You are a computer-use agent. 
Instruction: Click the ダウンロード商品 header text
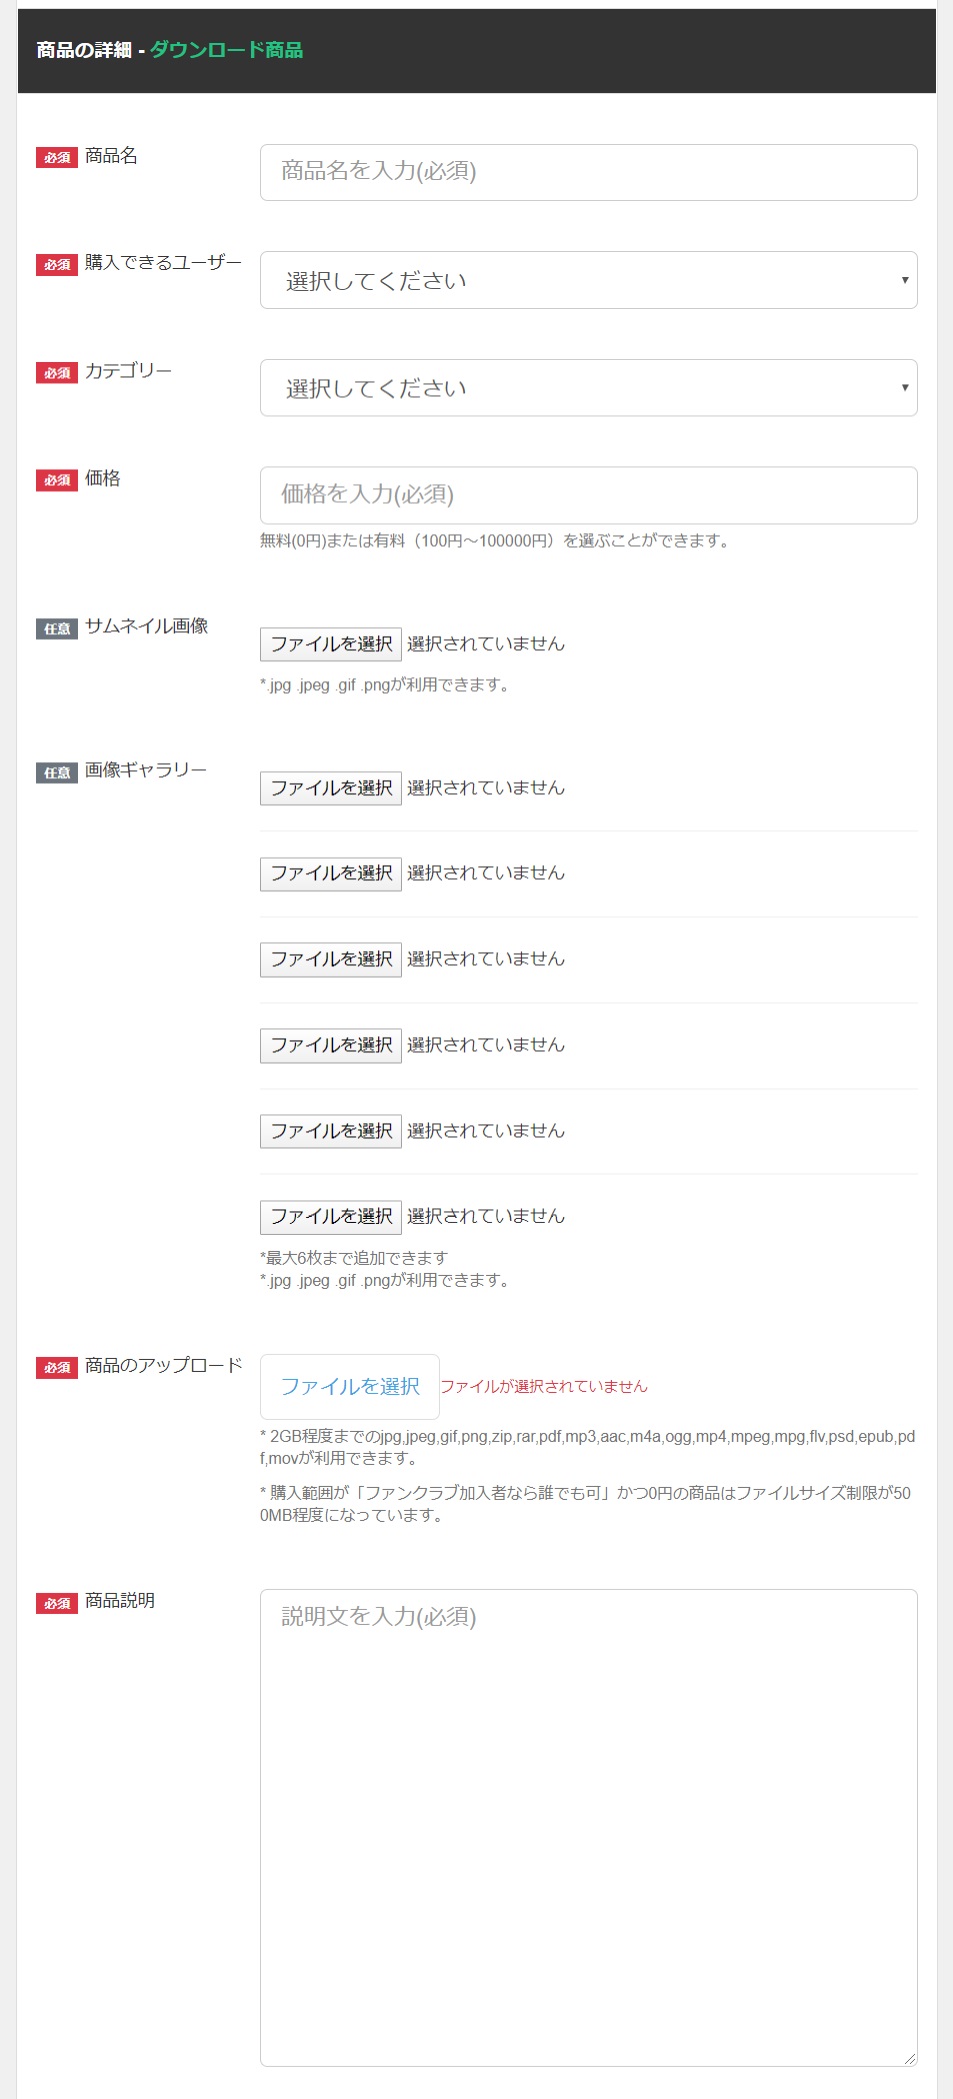coord(227,50)
